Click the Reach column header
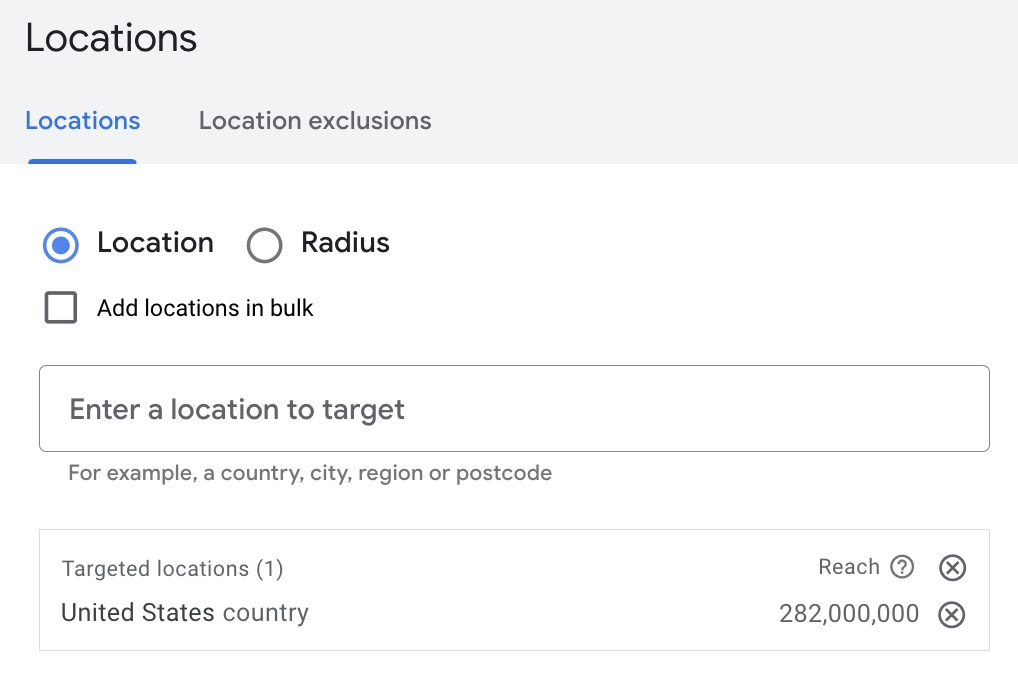The height and width of the screenshot is (690, 1018). [847, 566]
